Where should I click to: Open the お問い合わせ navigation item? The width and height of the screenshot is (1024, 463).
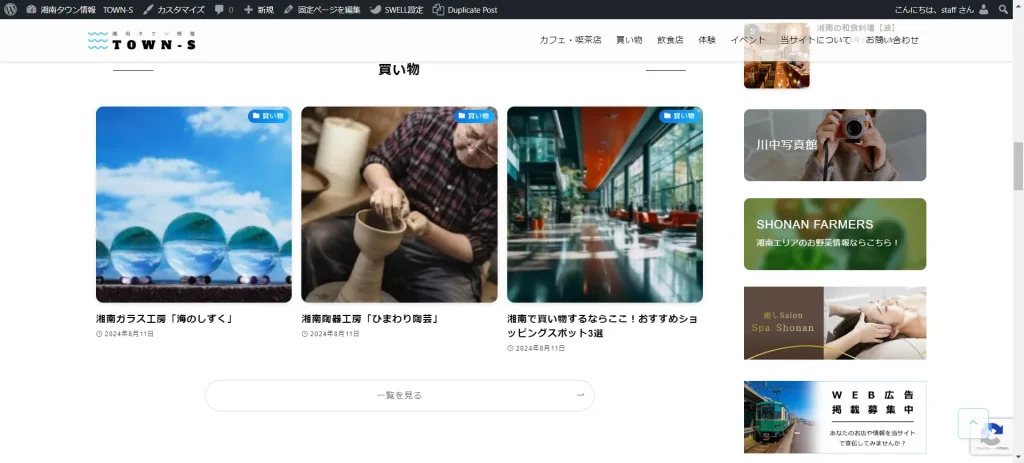[892, 40]
